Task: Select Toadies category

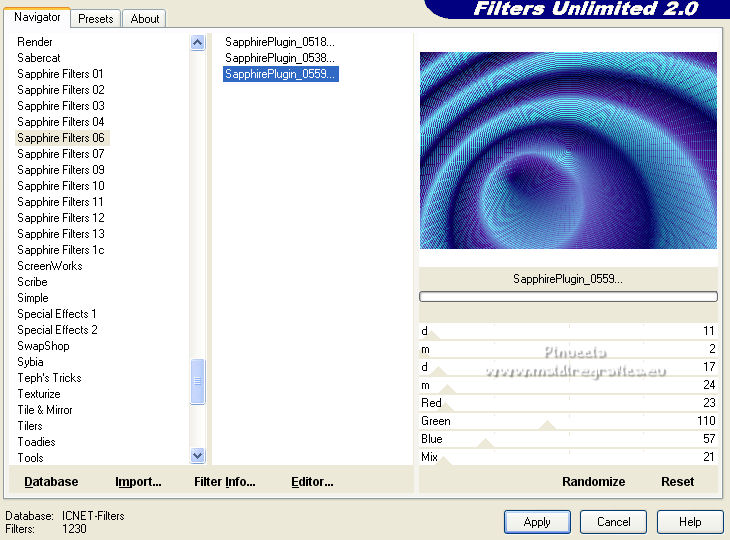Action: click(x=36, y=442)
